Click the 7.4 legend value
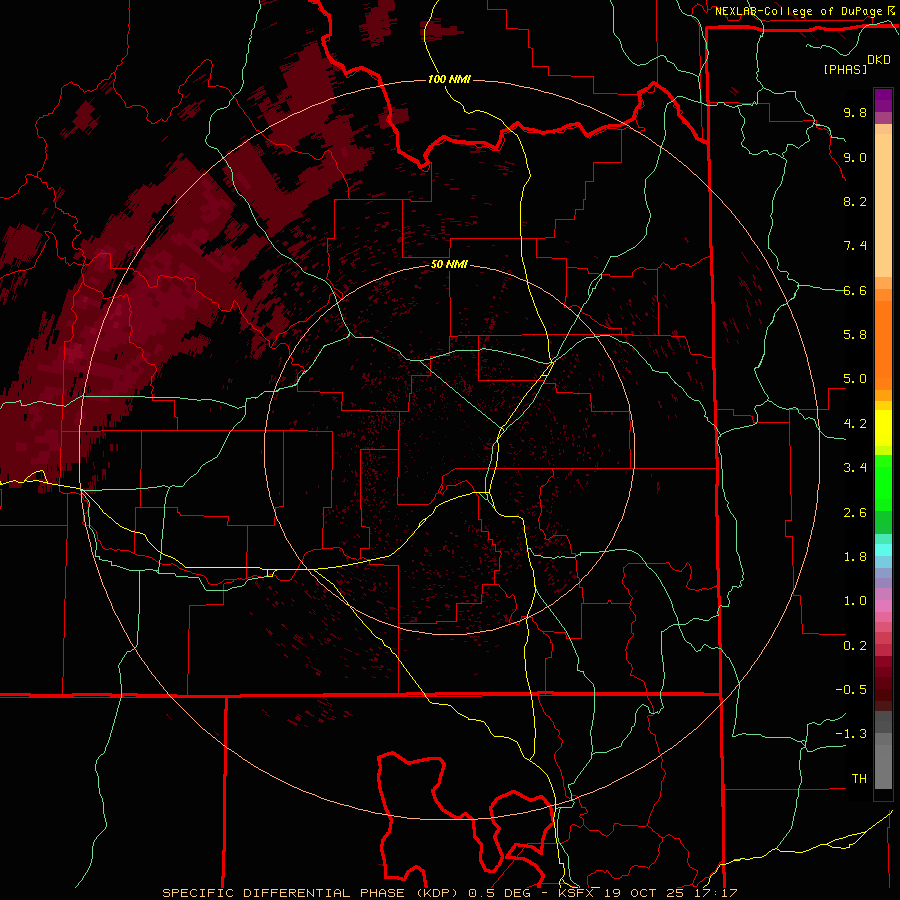Screen dimensions: 900x900 (855, 246)
